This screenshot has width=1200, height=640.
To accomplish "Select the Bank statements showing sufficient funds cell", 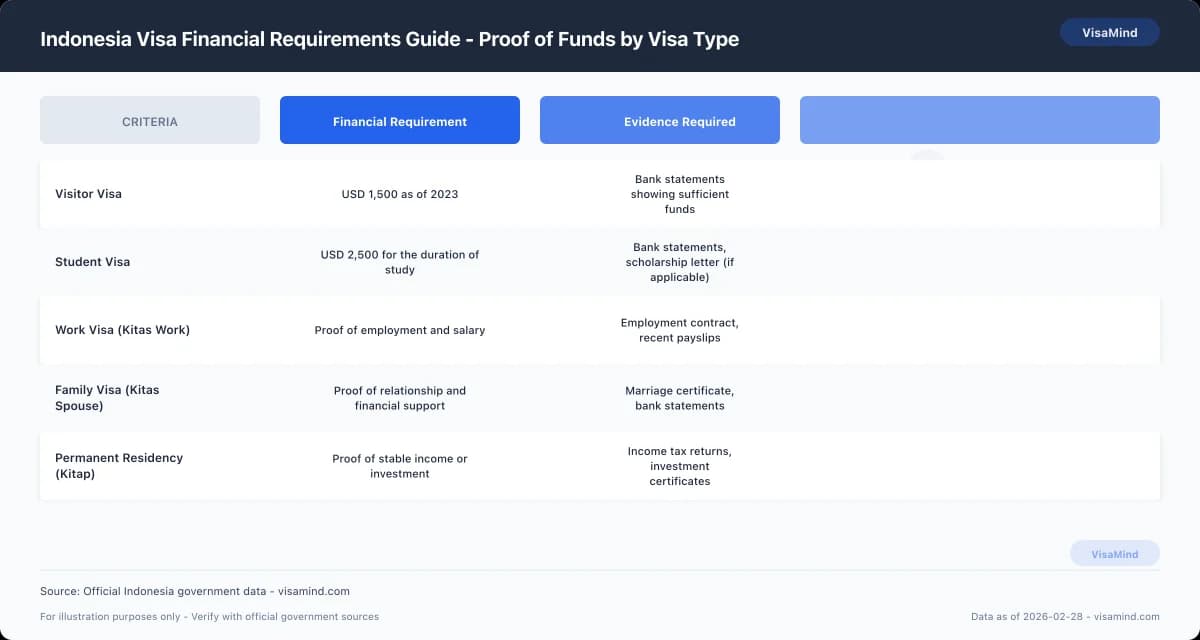I will 679,194.
